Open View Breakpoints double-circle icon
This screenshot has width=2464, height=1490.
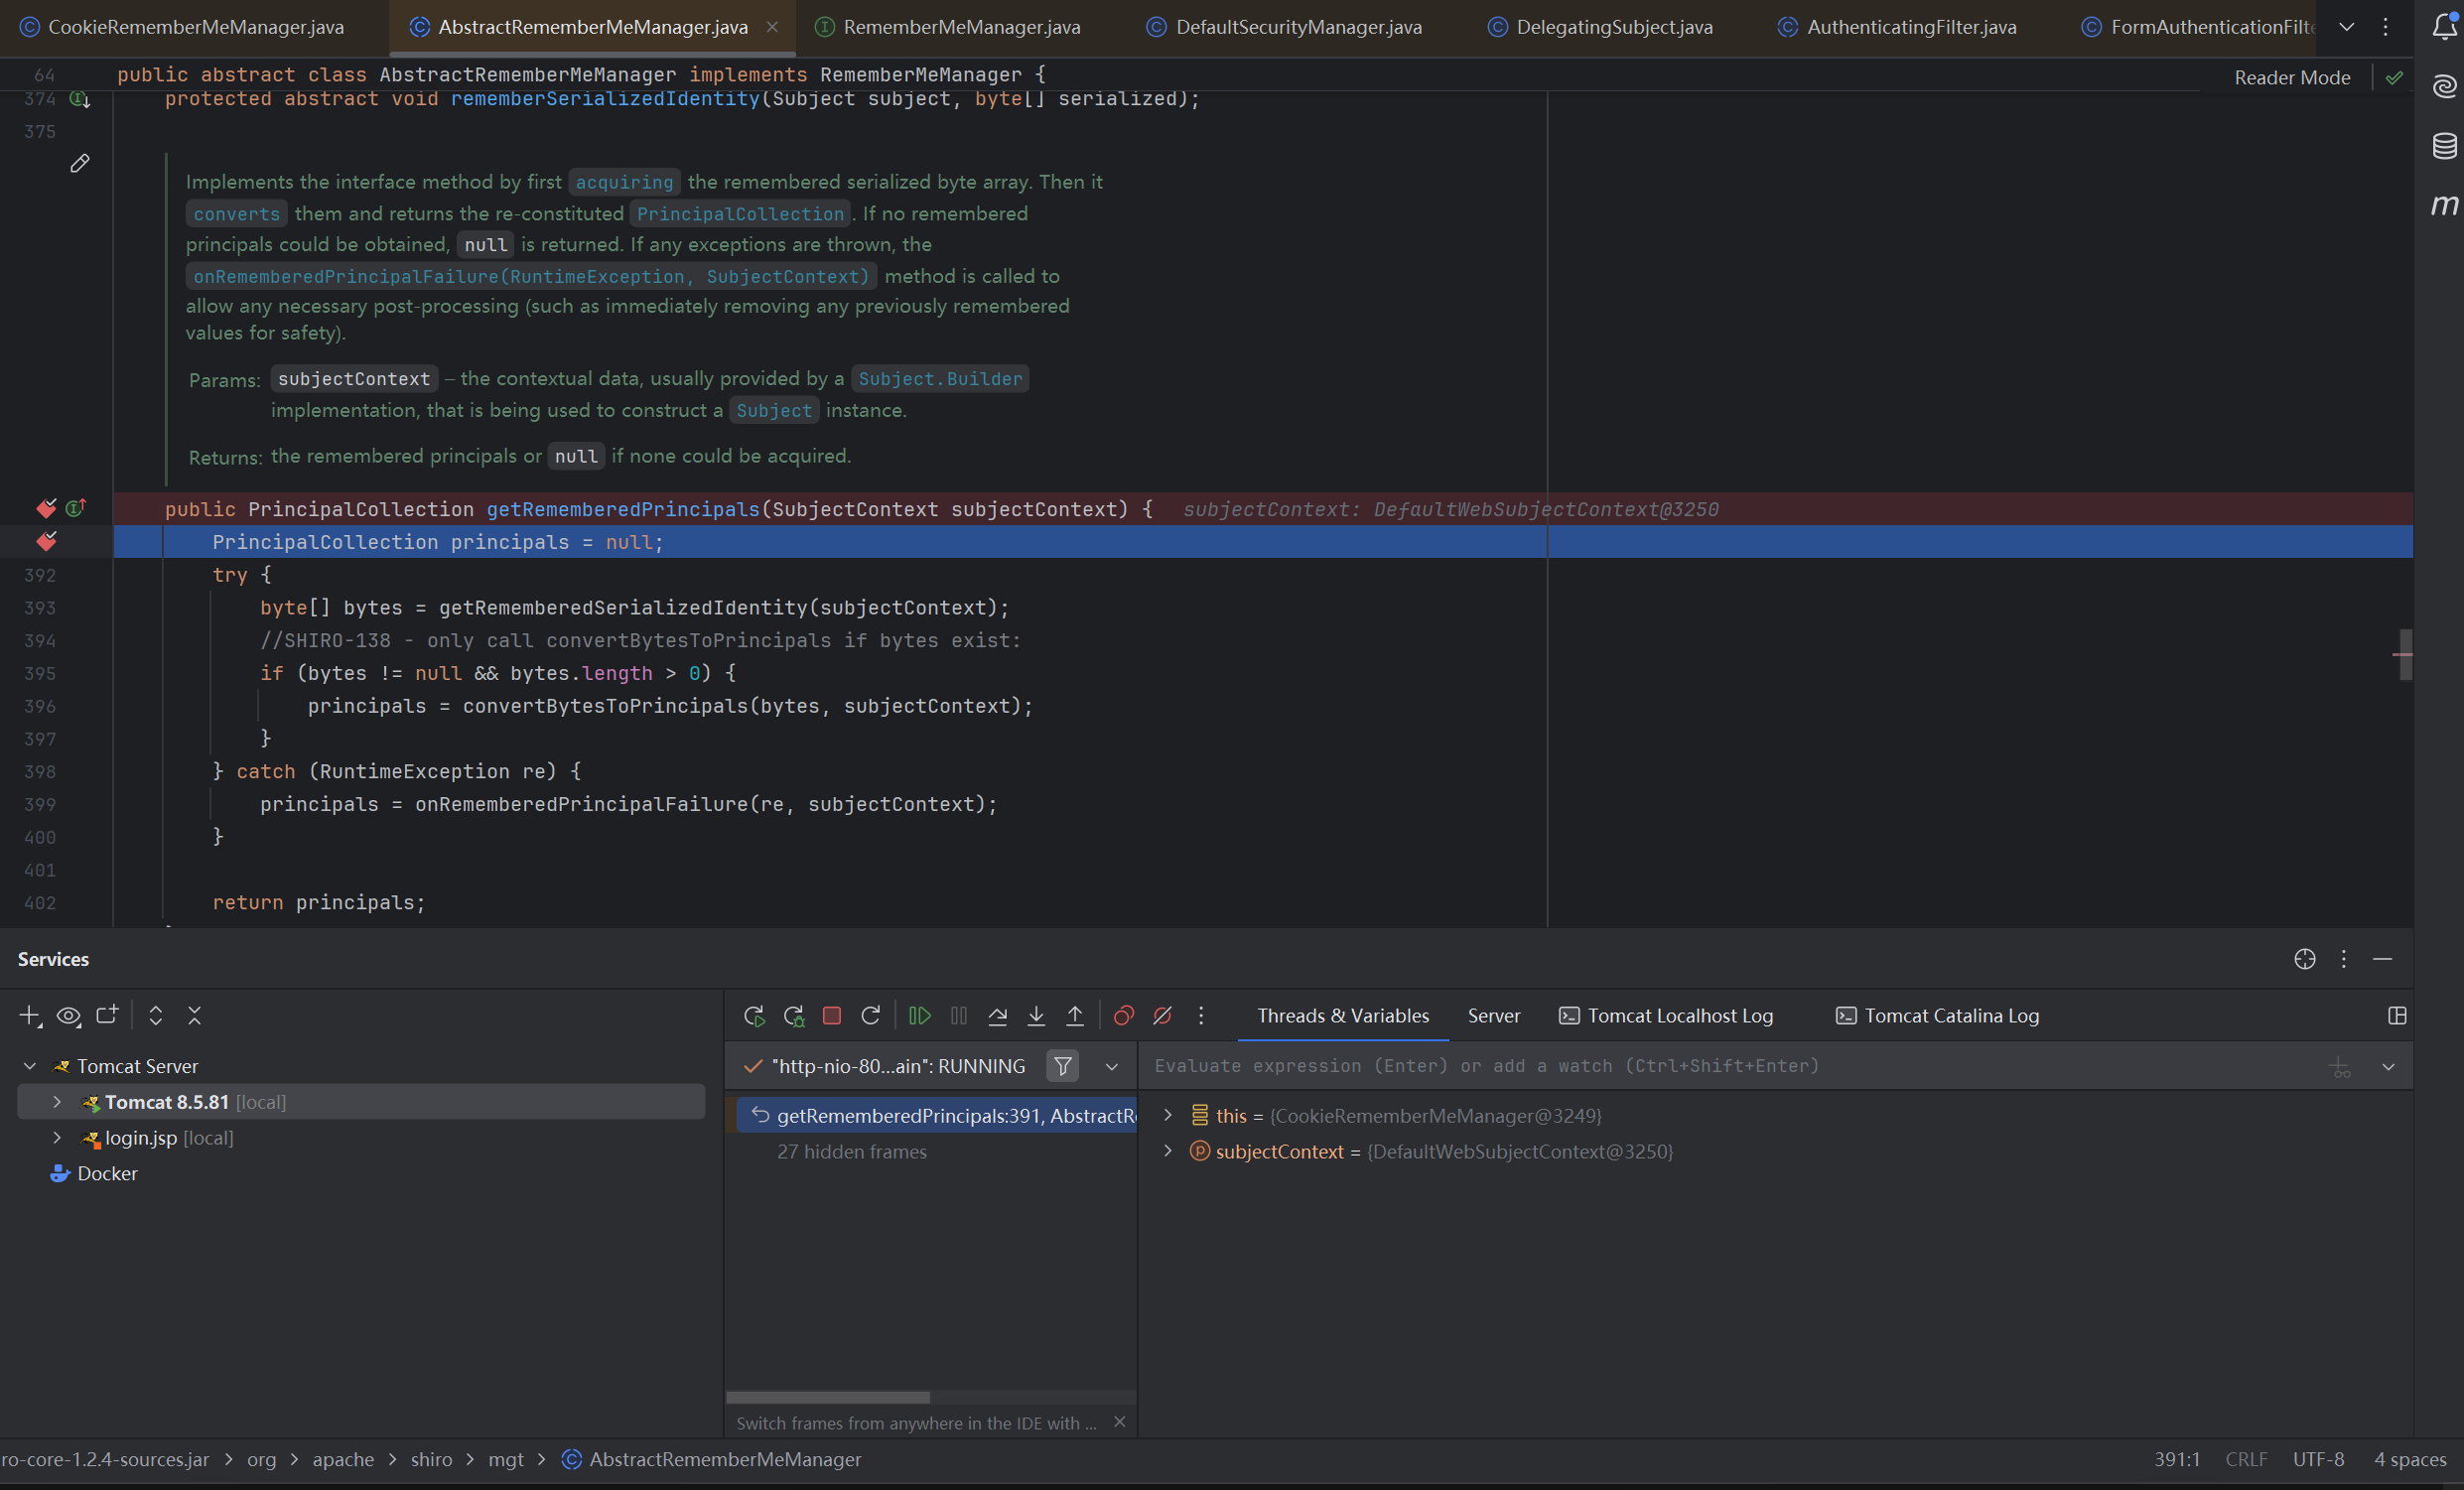[x=1123, y=1016]
